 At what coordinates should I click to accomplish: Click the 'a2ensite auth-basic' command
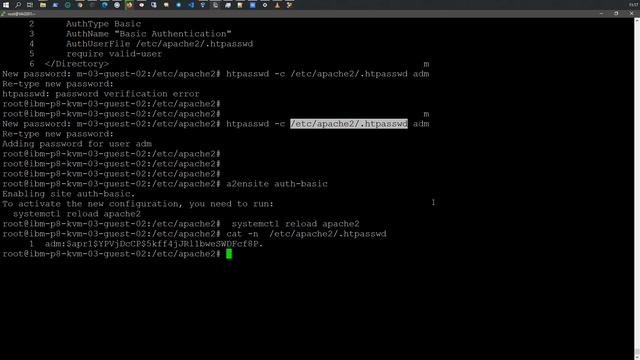tap(277, 184)
